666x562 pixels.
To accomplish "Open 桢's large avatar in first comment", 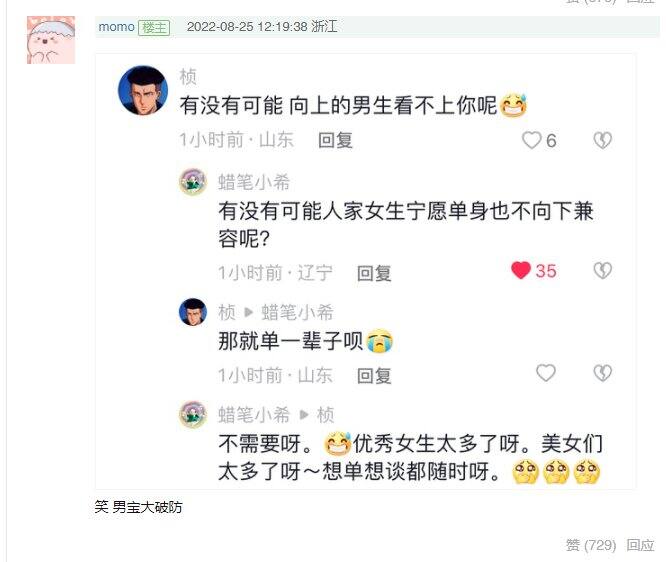I will point(143,90).
